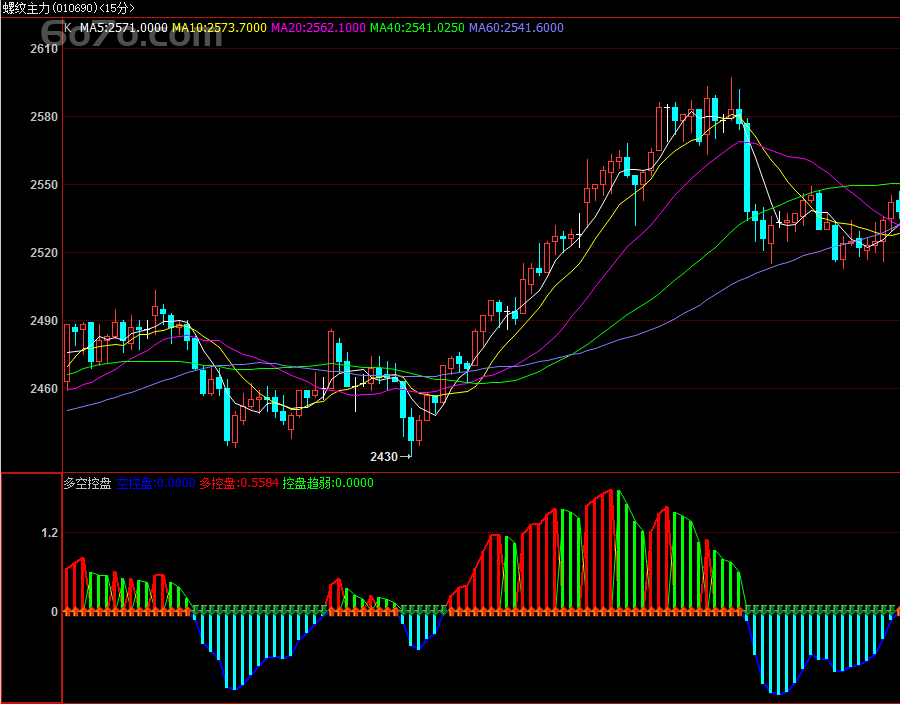Click the 2430 low price arrow marker
The image size is (900, 704).
coord(391,457)
